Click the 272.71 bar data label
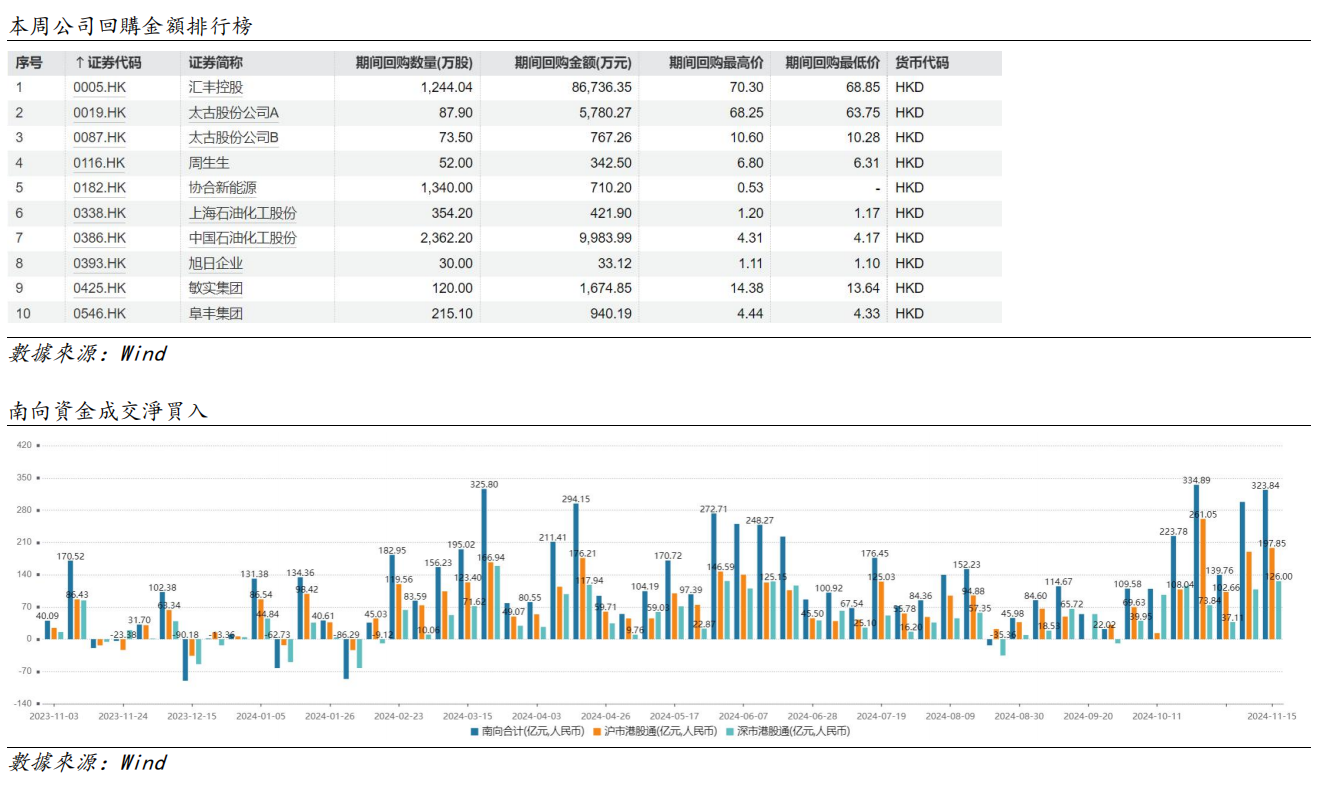Screen dimensions: 1318x789 pyautogui.click(x=713, y=509)
